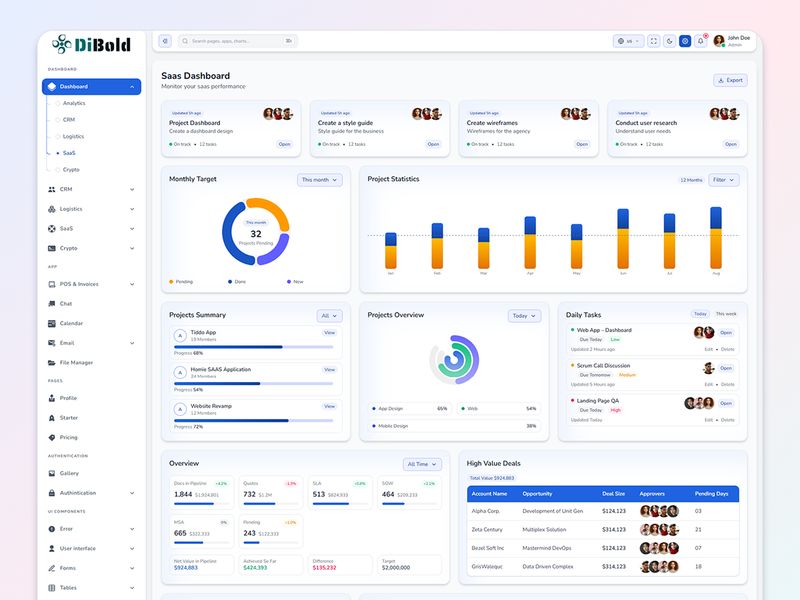
Task: Open the Projects Overview Today dropdown
Action: tap(524, 316)
